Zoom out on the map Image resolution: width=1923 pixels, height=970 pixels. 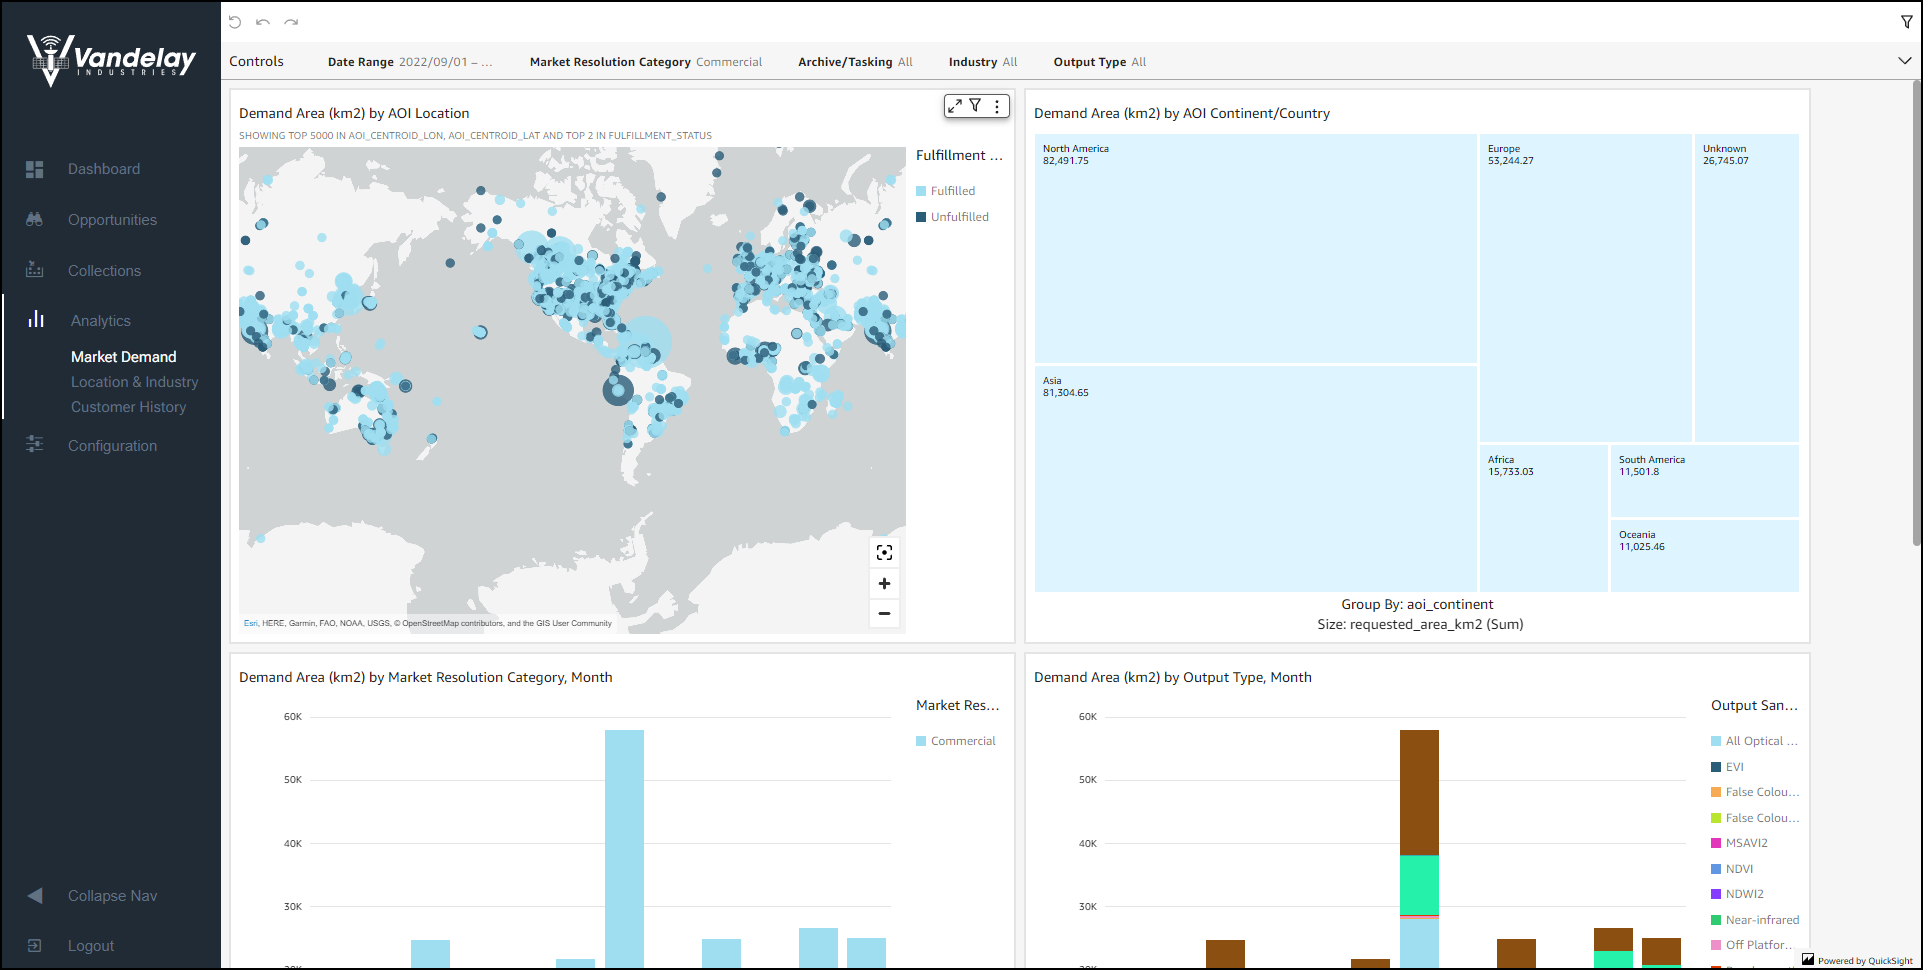point(884,613)
